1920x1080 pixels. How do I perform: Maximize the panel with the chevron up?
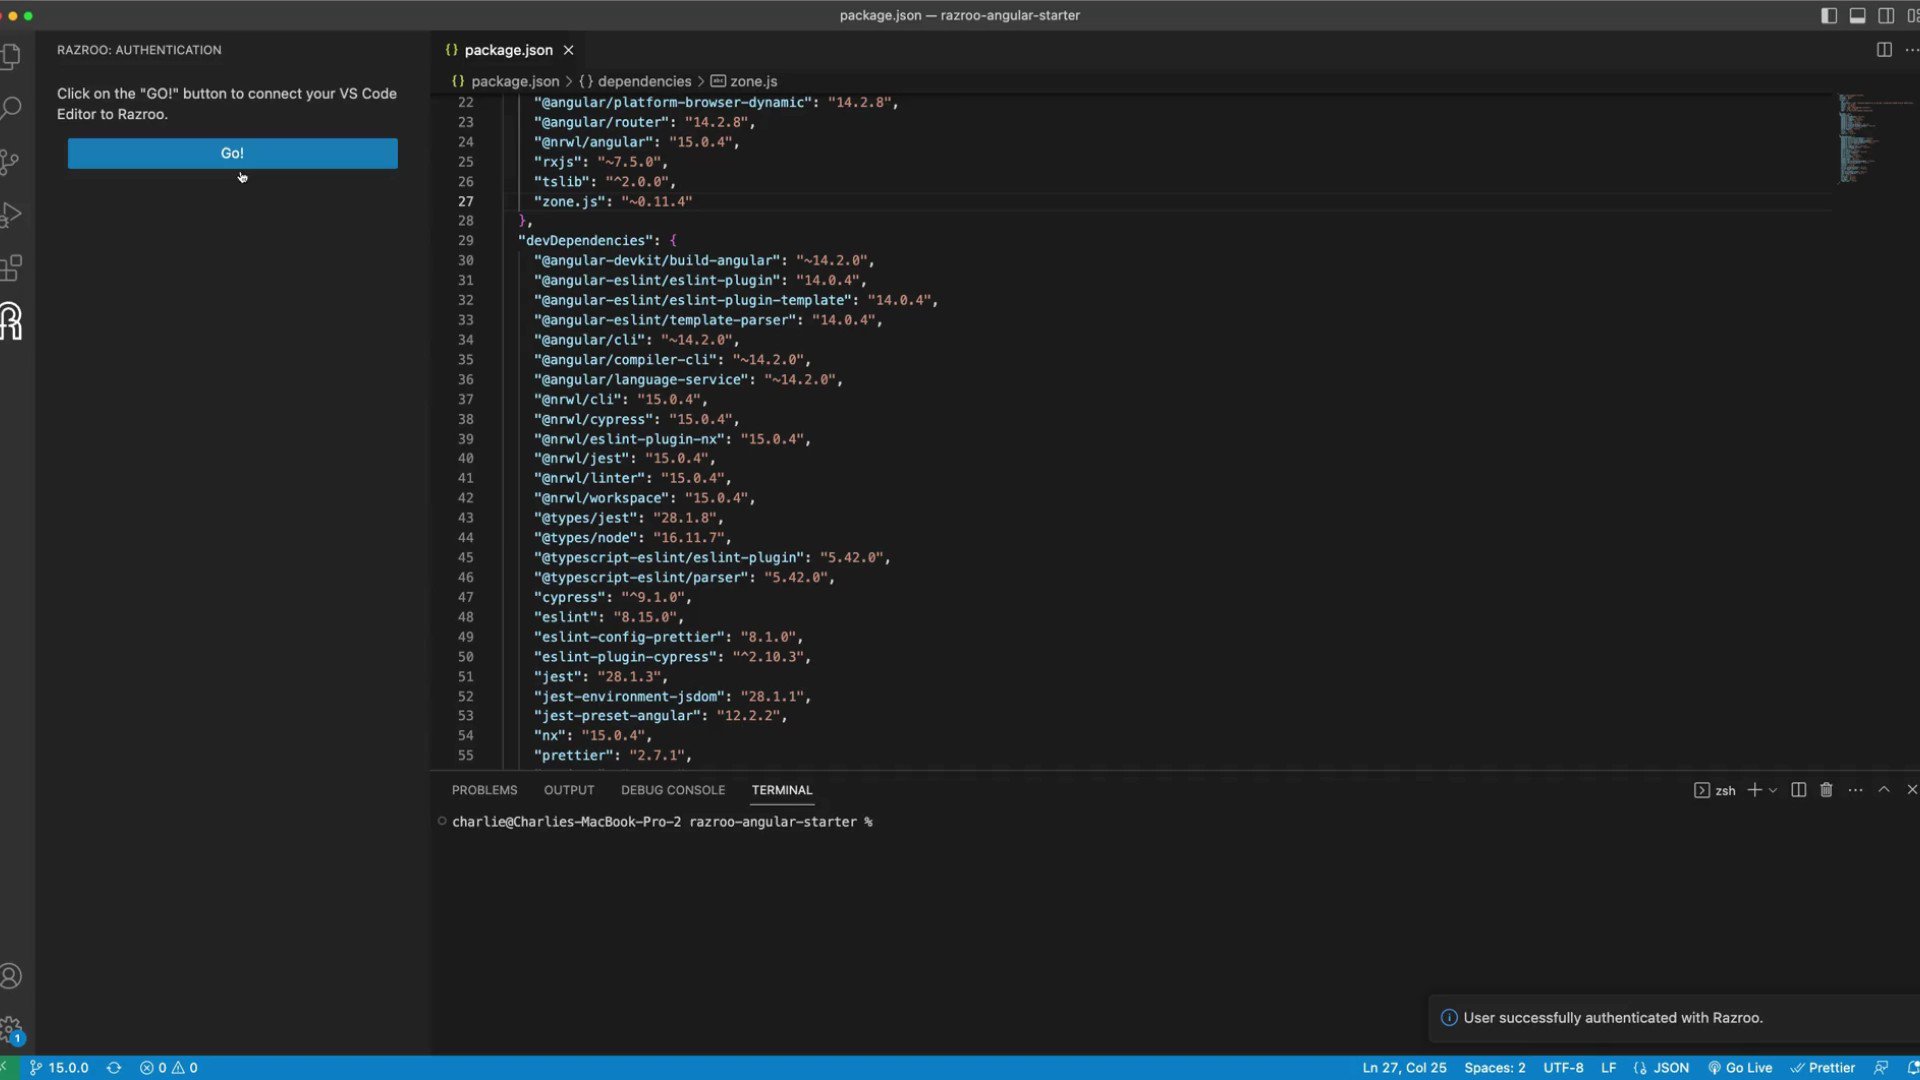point(1884,790)
